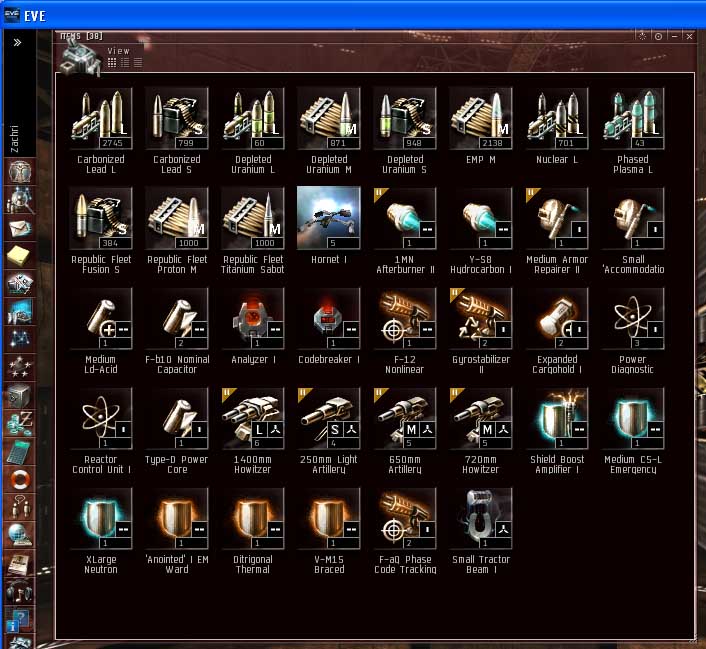The width and height of the screenshot is (706, 649).
Task: Open the chat channels people icon
Action: (20, 508)
